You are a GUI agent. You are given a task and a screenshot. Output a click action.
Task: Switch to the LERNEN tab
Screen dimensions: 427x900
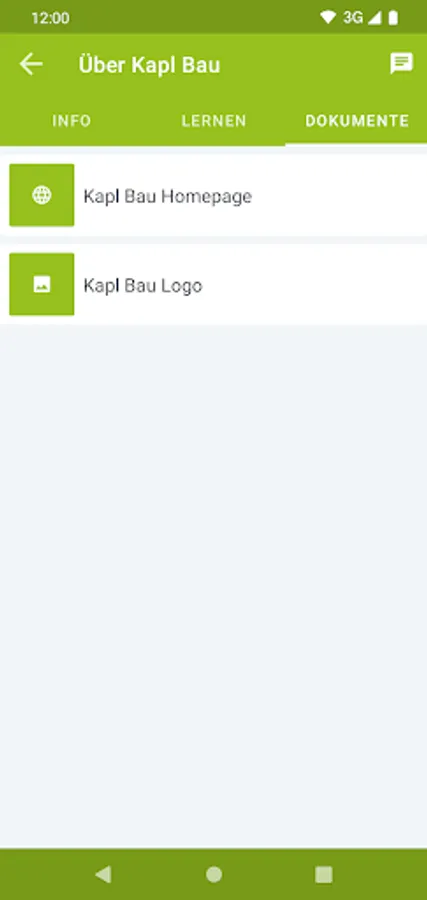[x=214, y=121]
